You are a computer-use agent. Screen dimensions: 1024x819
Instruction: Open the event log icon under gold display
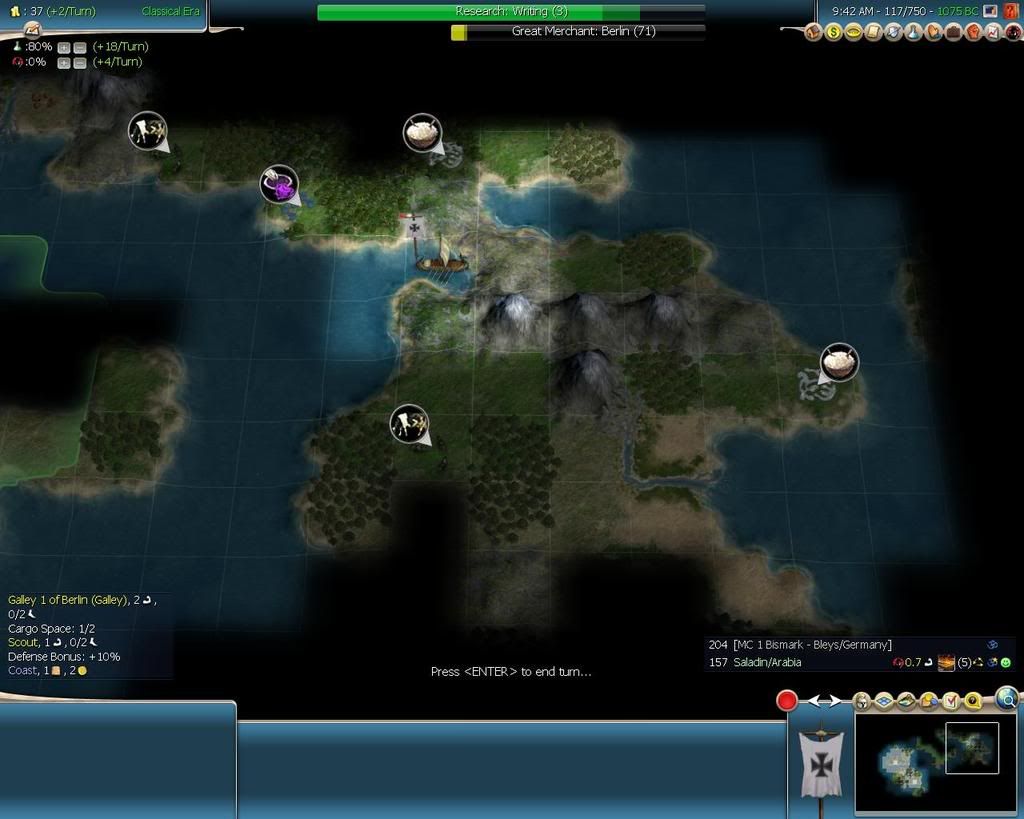point(32,29)
